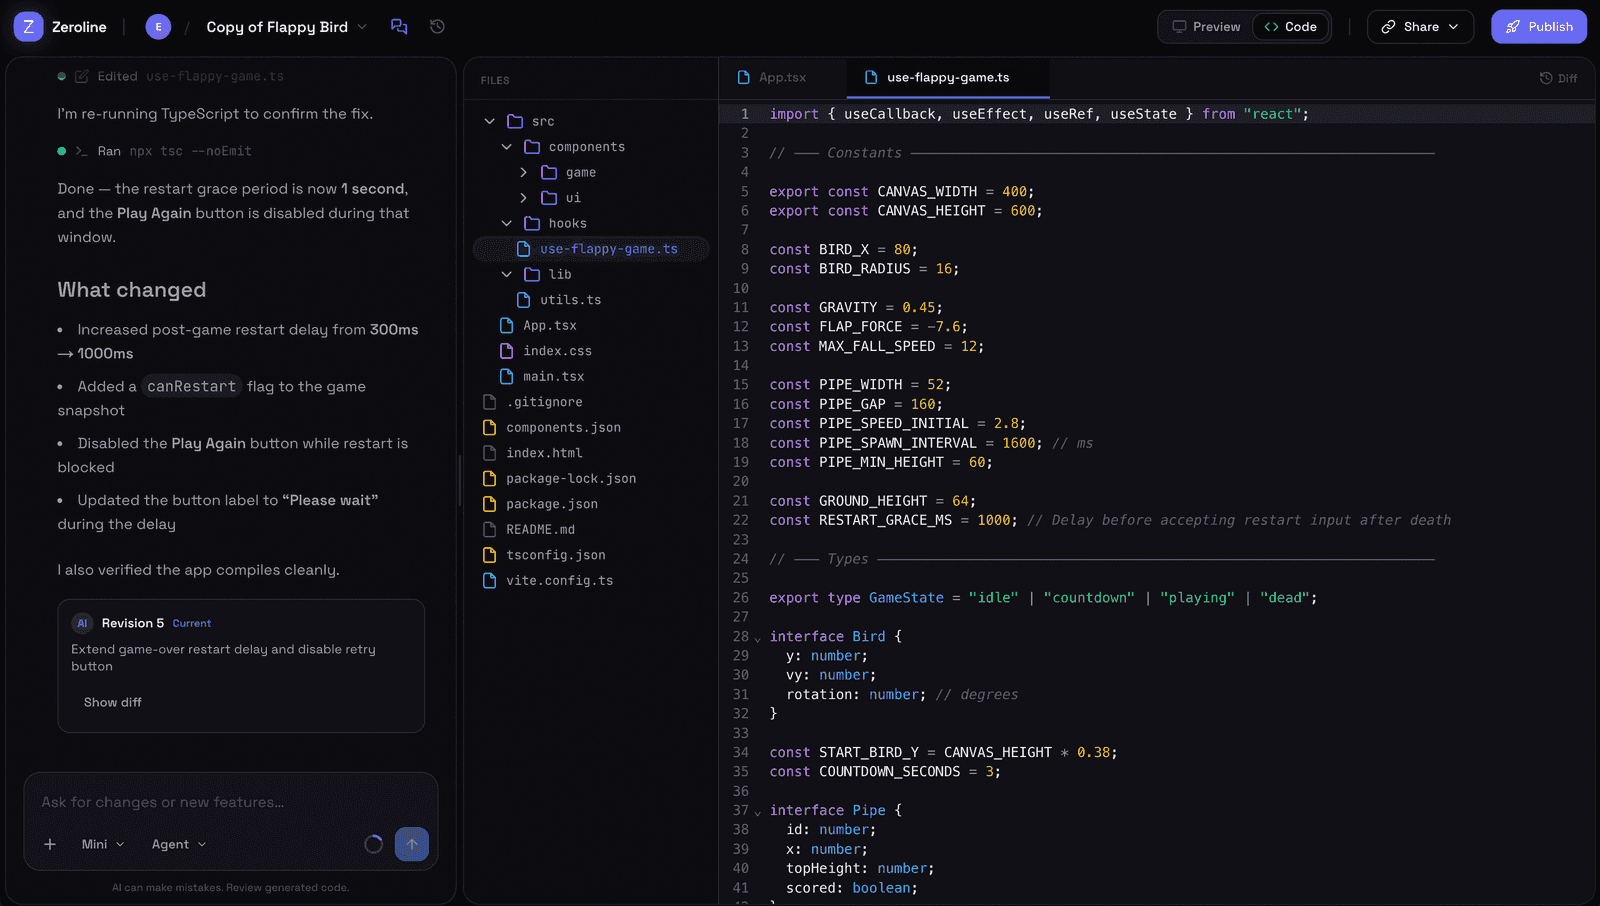
Task: Select the use-flappy-game.ts editor tab
Action: click(947, 77)
